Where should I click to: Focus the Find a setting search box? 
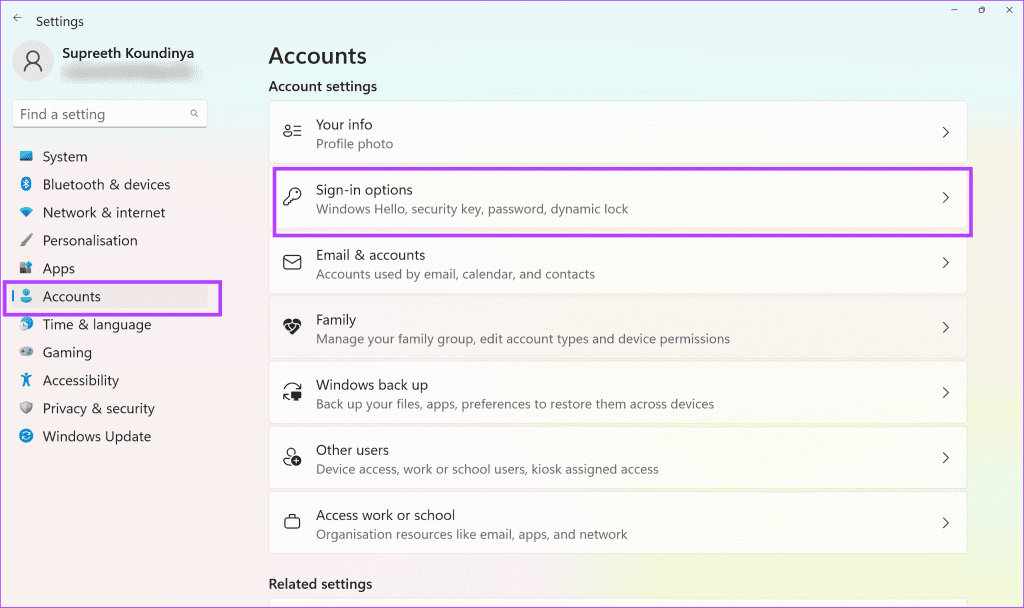100,114
